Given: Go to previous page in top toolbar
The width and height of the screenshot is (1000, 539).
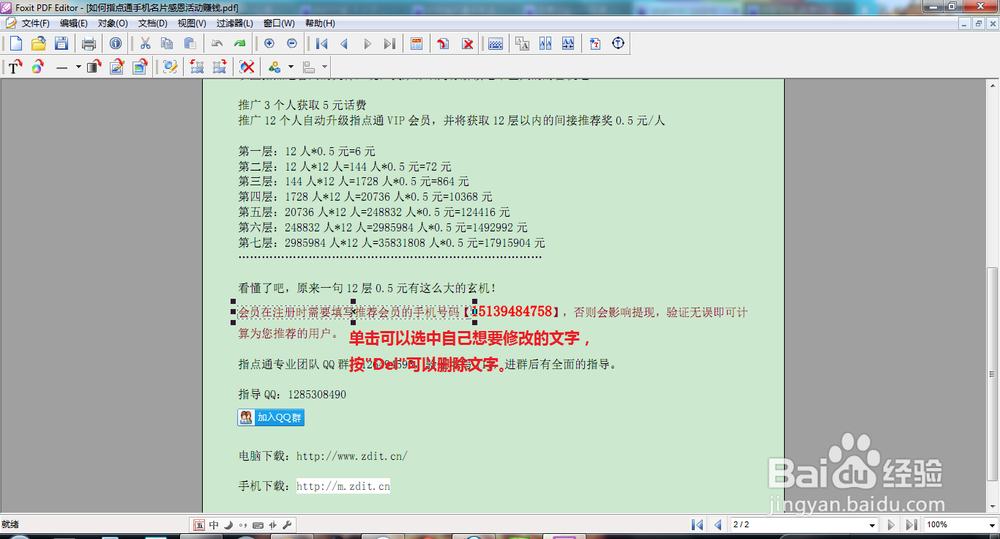Looking at the screenshot, I should click(344, 43).
